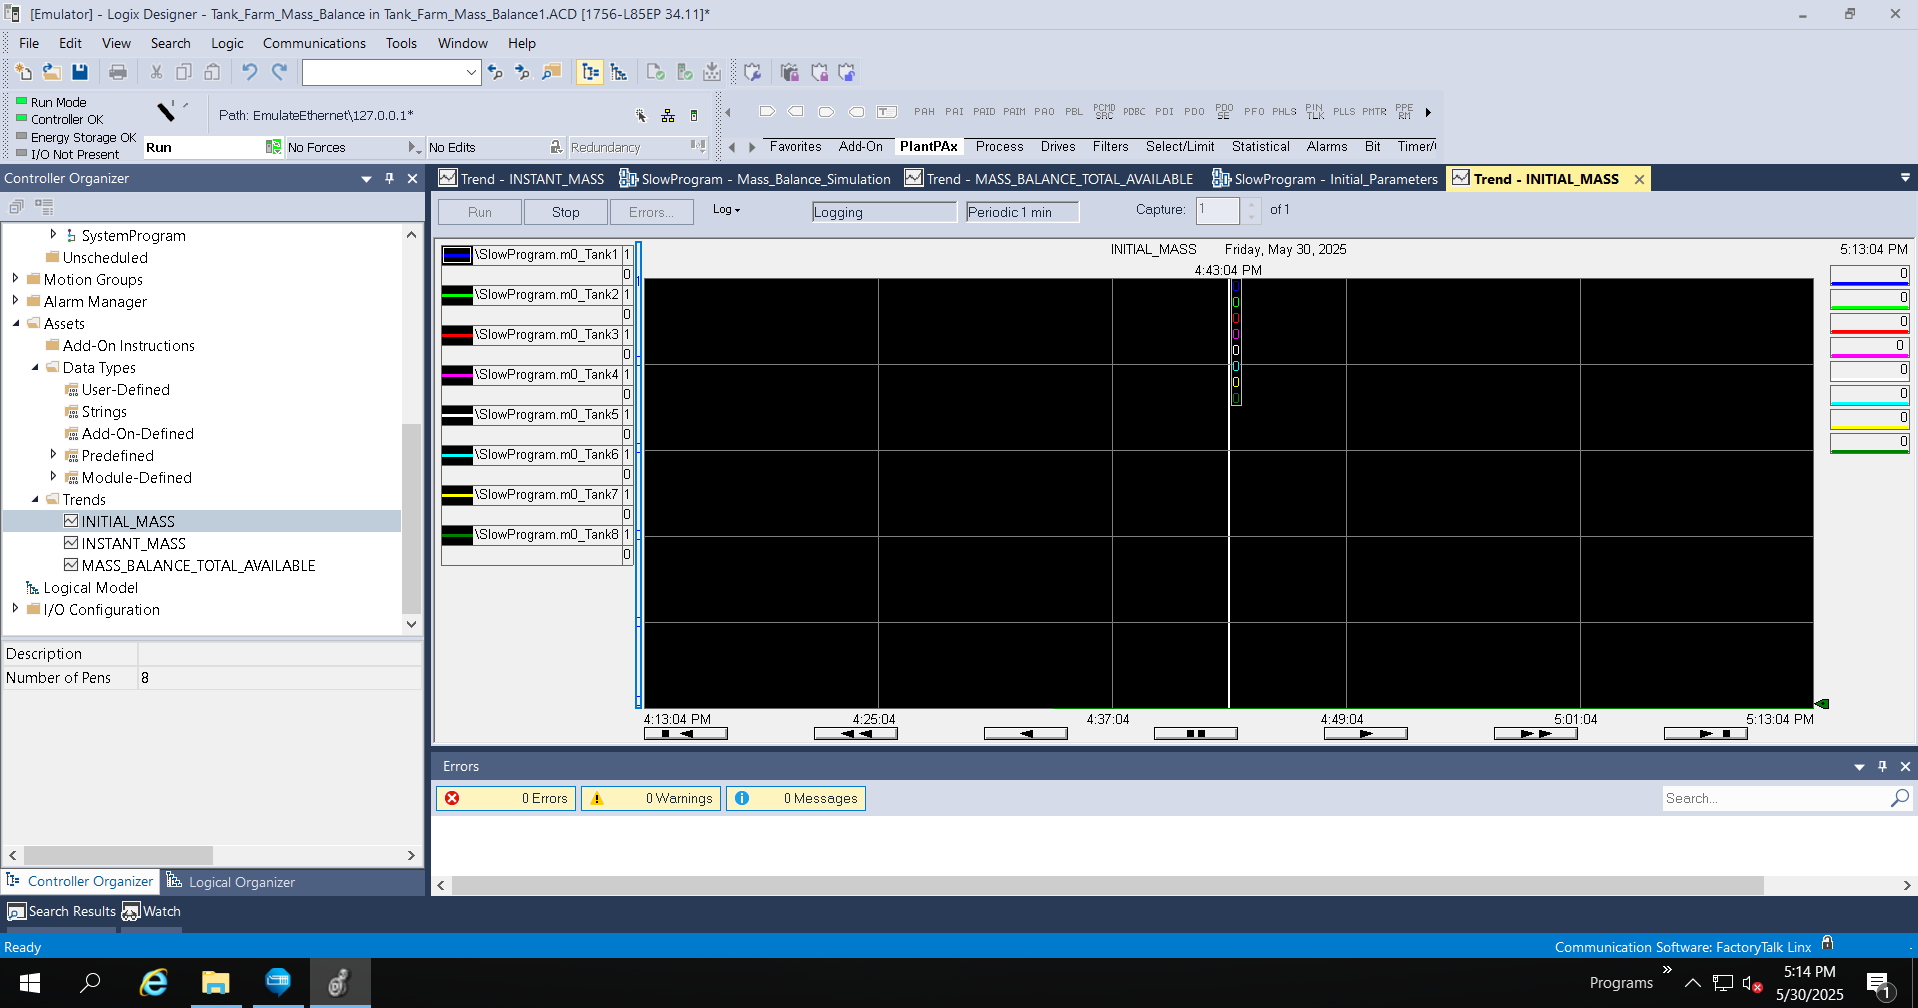Expand the I/O Configuration node
The image size is (1918, 1008).
15,609
